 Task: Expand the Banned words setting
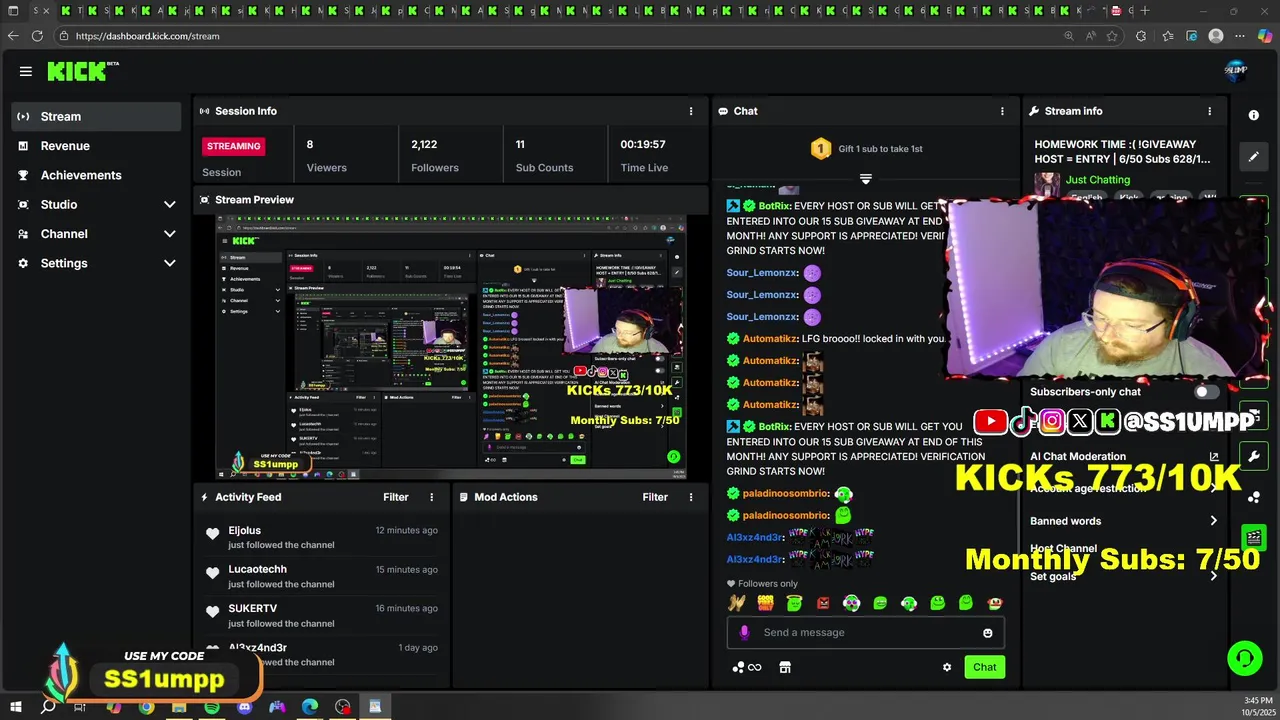(1124, 521)
